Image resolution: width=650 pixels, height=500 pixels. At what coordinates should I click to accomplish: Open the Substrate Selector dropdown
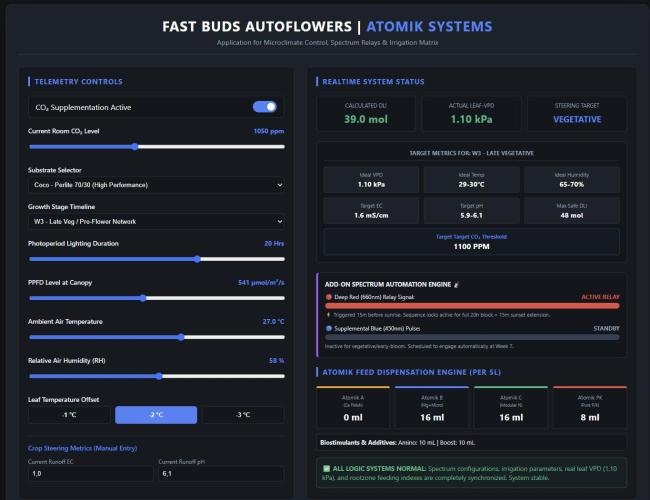(x=156, y=185)
